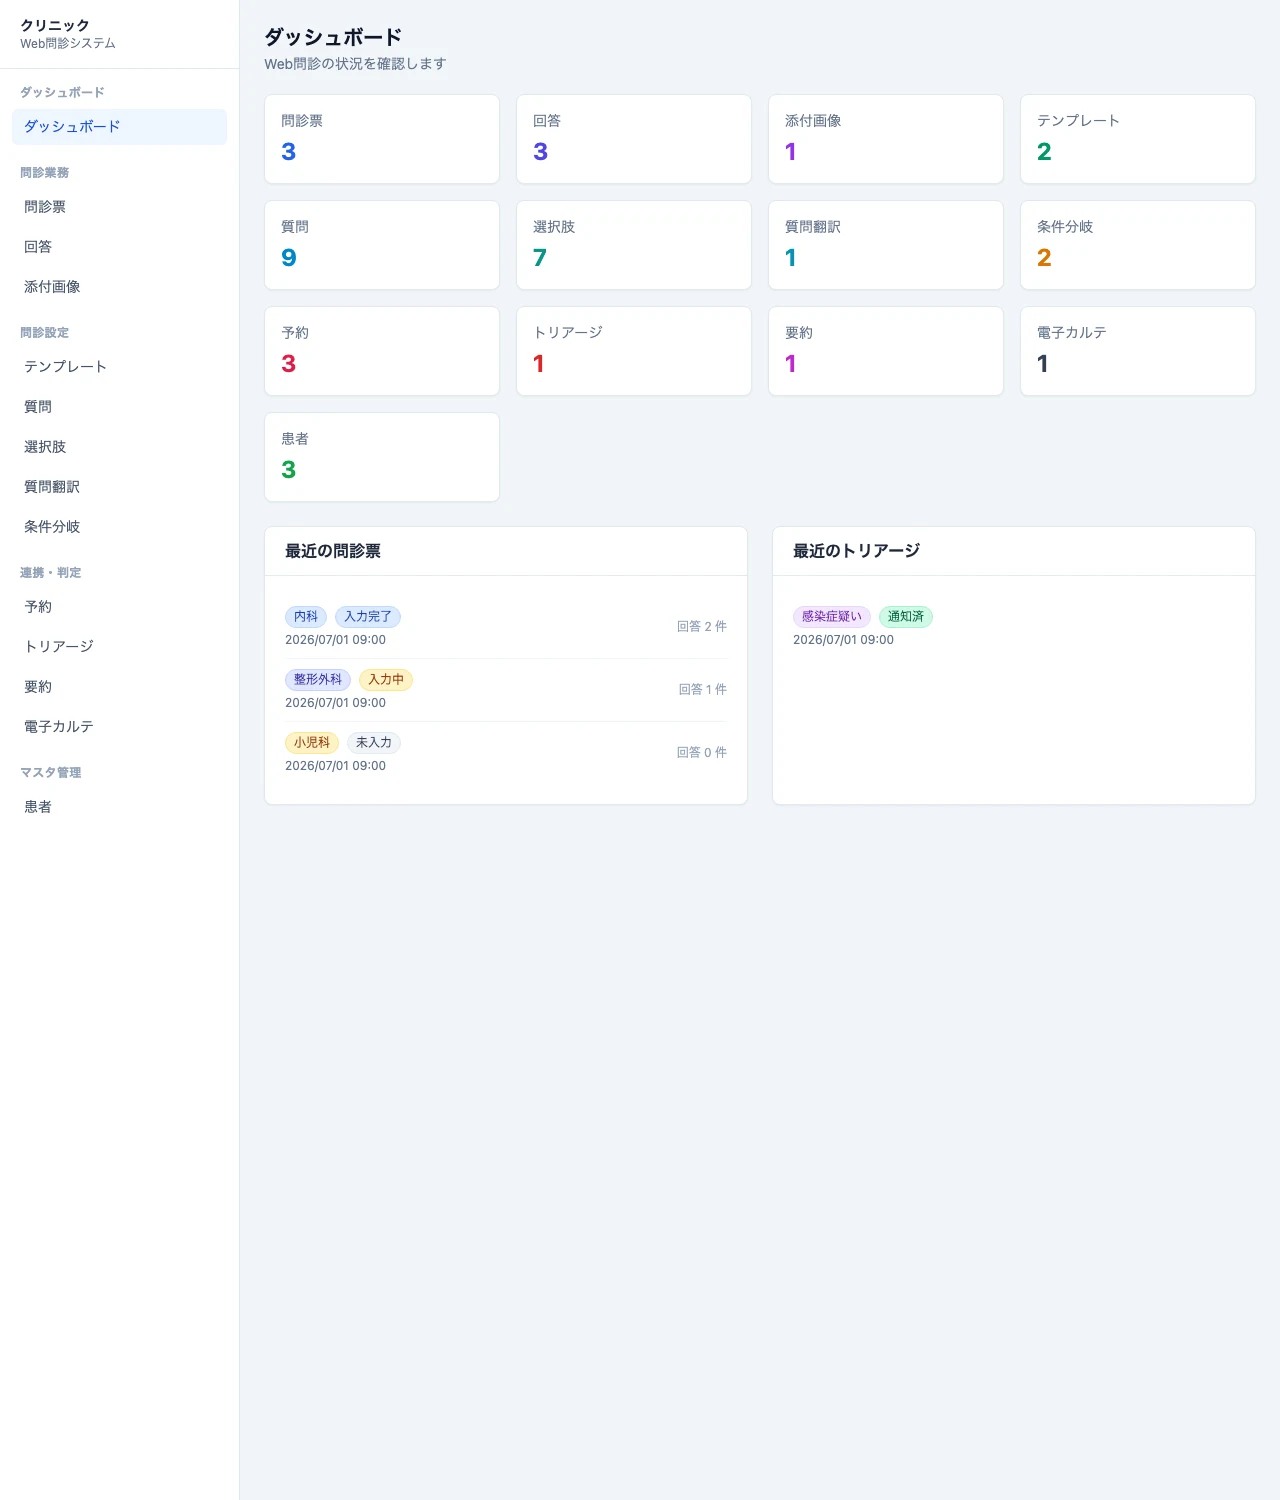
Task: Open 条件分岐 sidebar entry
Action: point(119,527)
